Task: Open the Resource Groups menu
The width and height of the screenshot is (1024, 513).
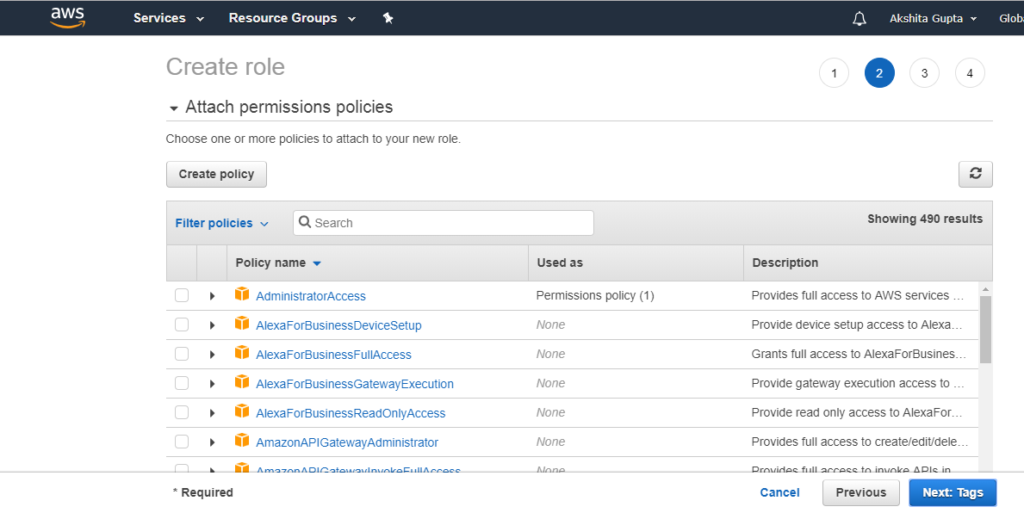Action: coord(292,18)
